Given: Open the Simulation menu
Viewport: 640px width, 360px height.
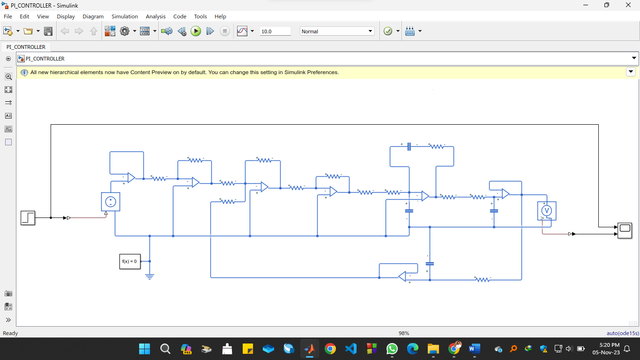Looking at the screenshot, I should pos(124,16).
